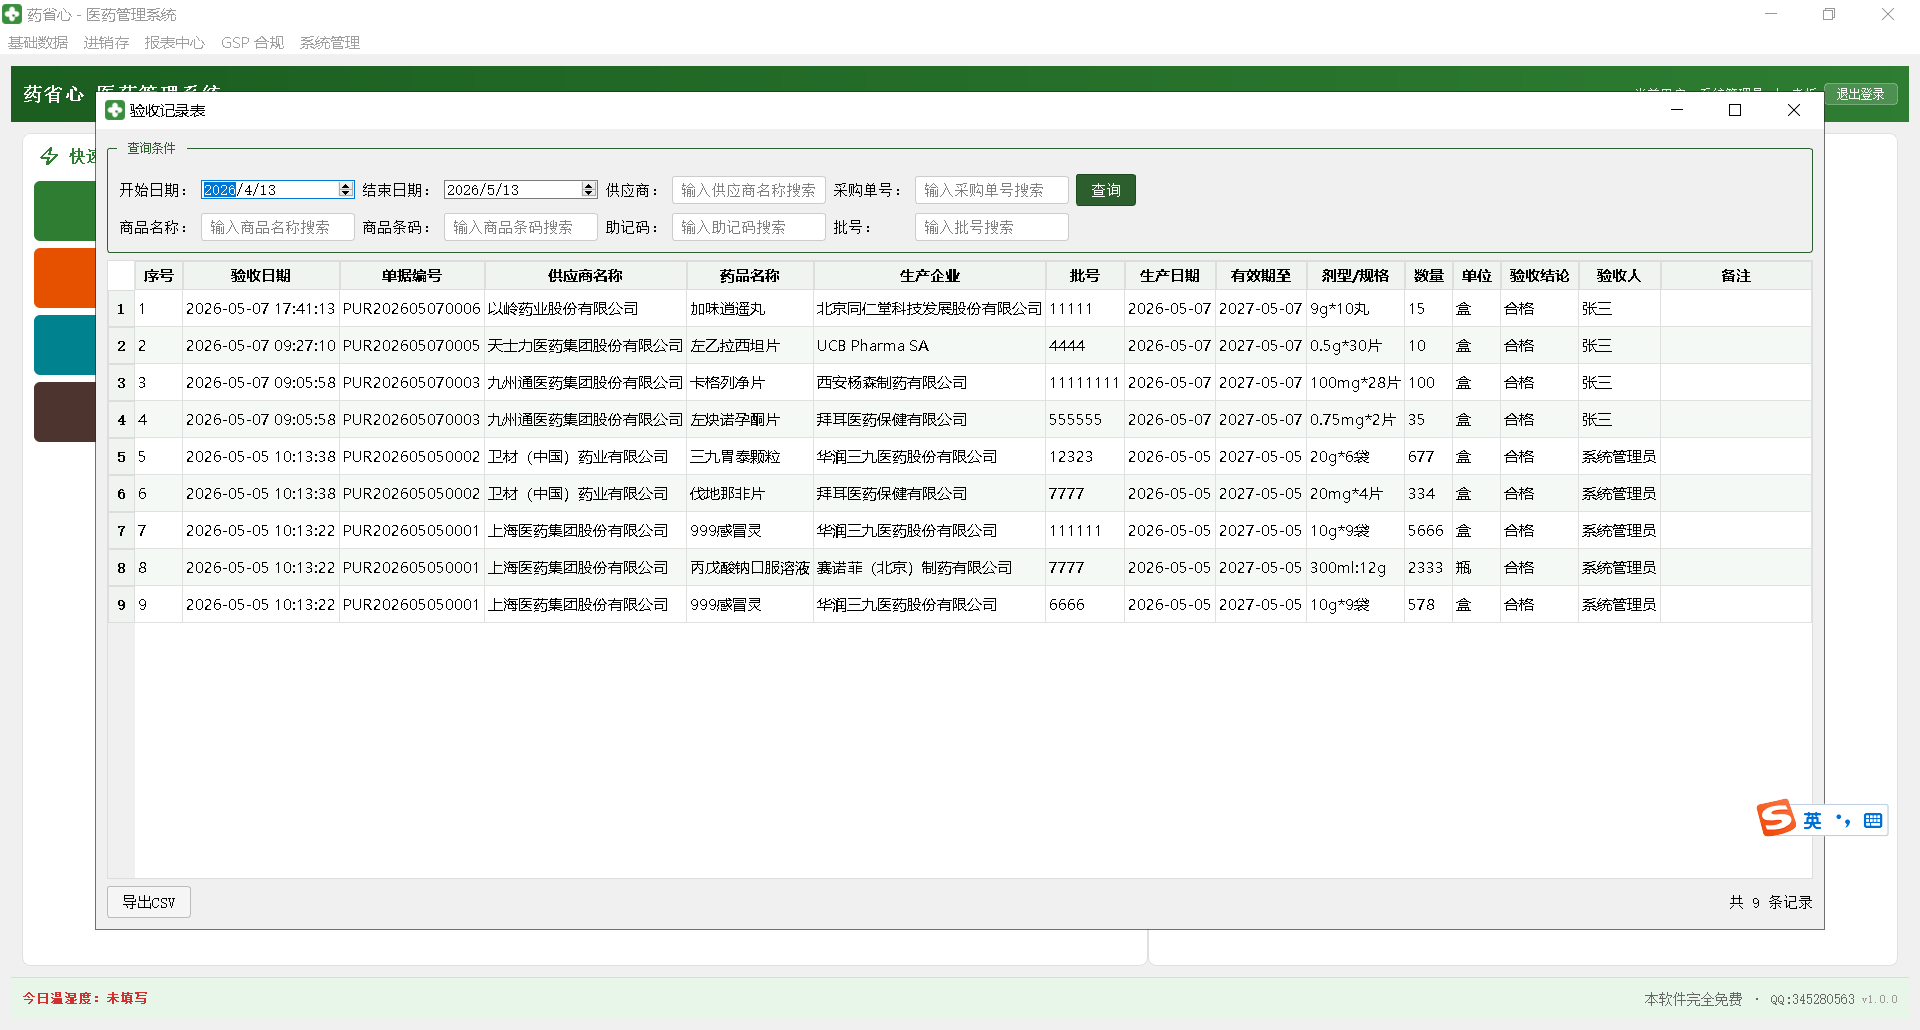The height and width of the screenshot is (1030, 1920).
Task: Open the 报表中心 menu
Action: pyautogui.click(x=174, y=42)
